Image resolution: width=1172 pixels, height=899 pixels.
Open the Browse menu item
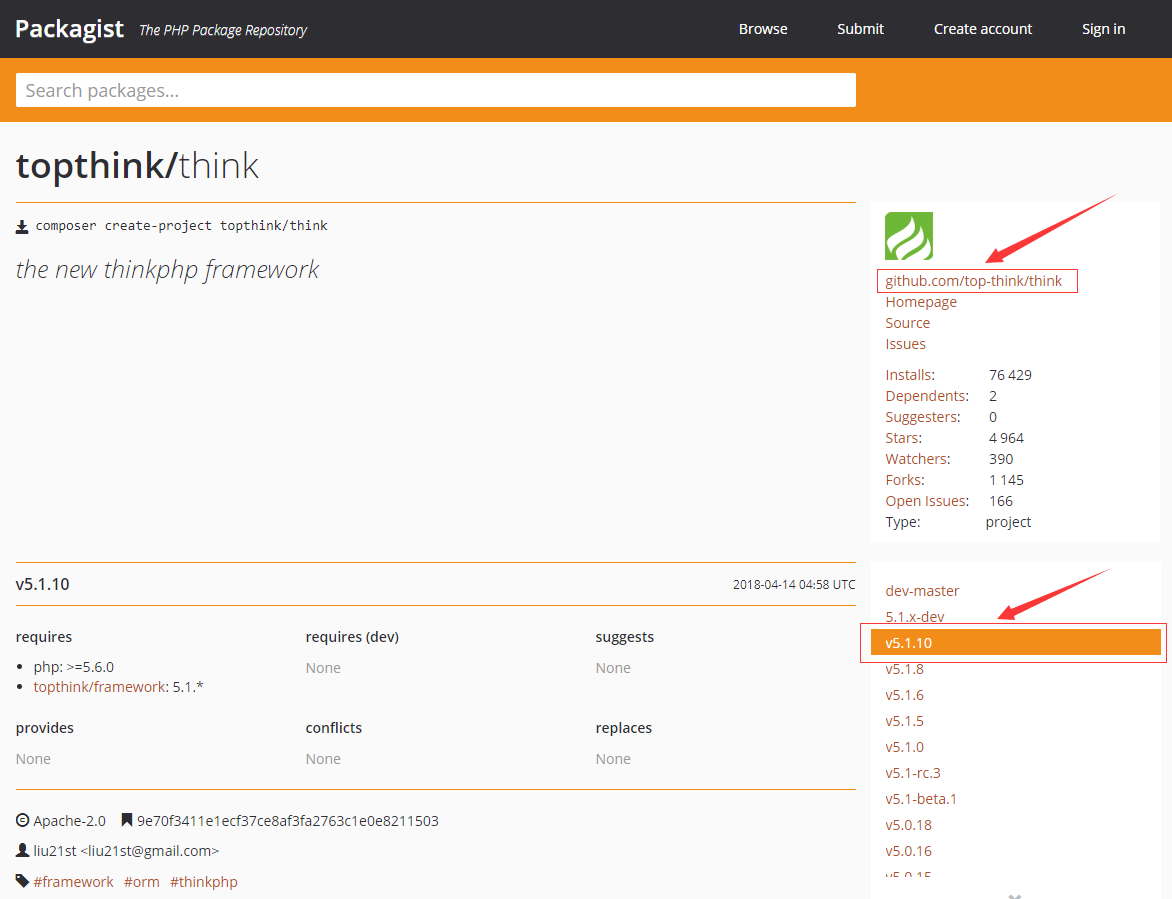[763, 29]
